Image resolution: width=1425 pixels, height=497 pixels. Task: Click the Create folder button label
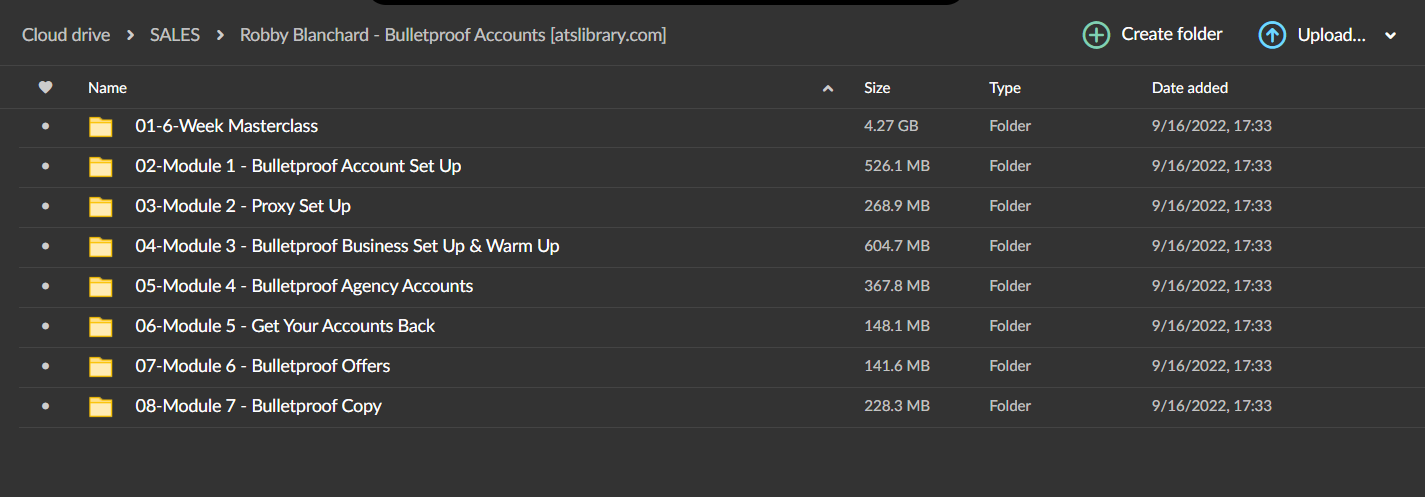[x=1172, y=34]
